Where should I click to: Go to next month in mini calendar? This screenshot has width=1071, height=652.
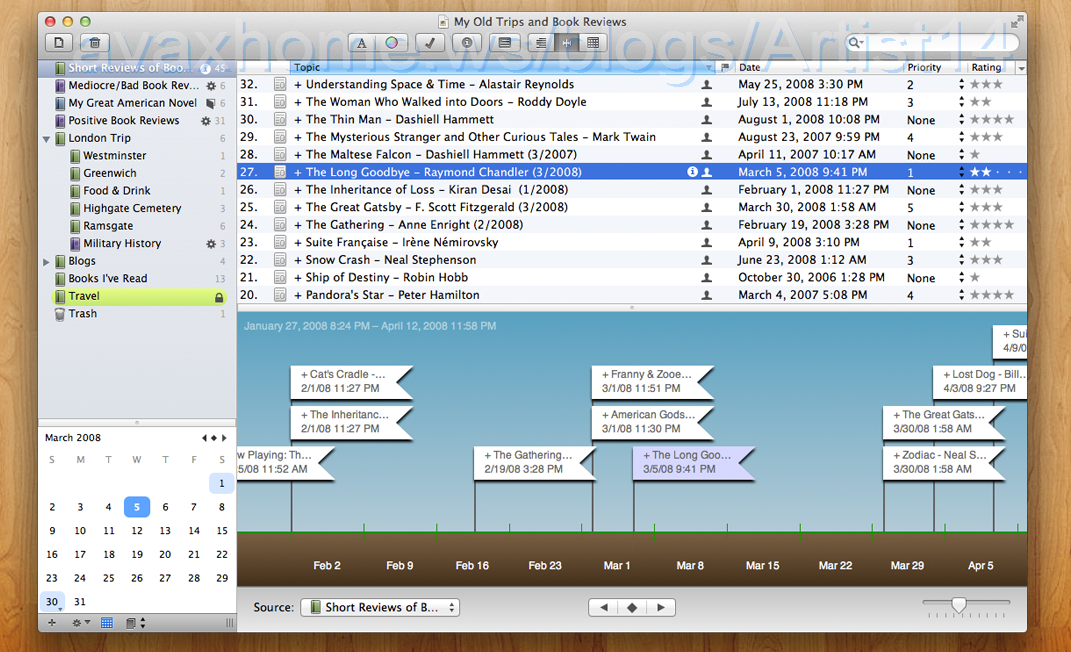[x=224, y=438]
